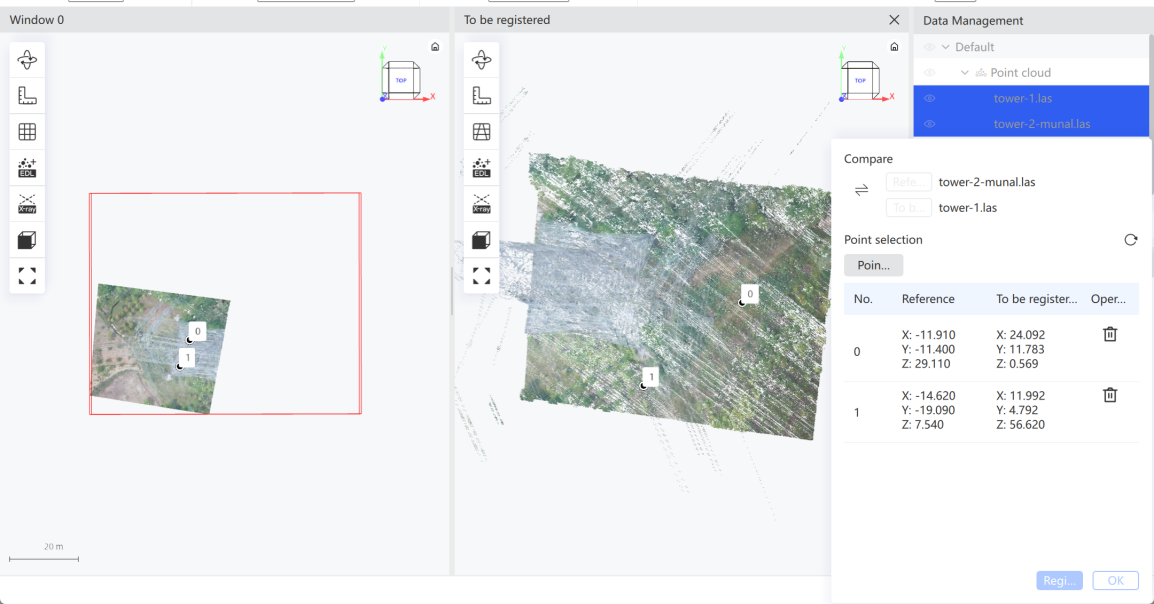Click To be registered value Z: 56.620
The width and height of the screenshot is (1154, 604).
tap(1020, 424)
